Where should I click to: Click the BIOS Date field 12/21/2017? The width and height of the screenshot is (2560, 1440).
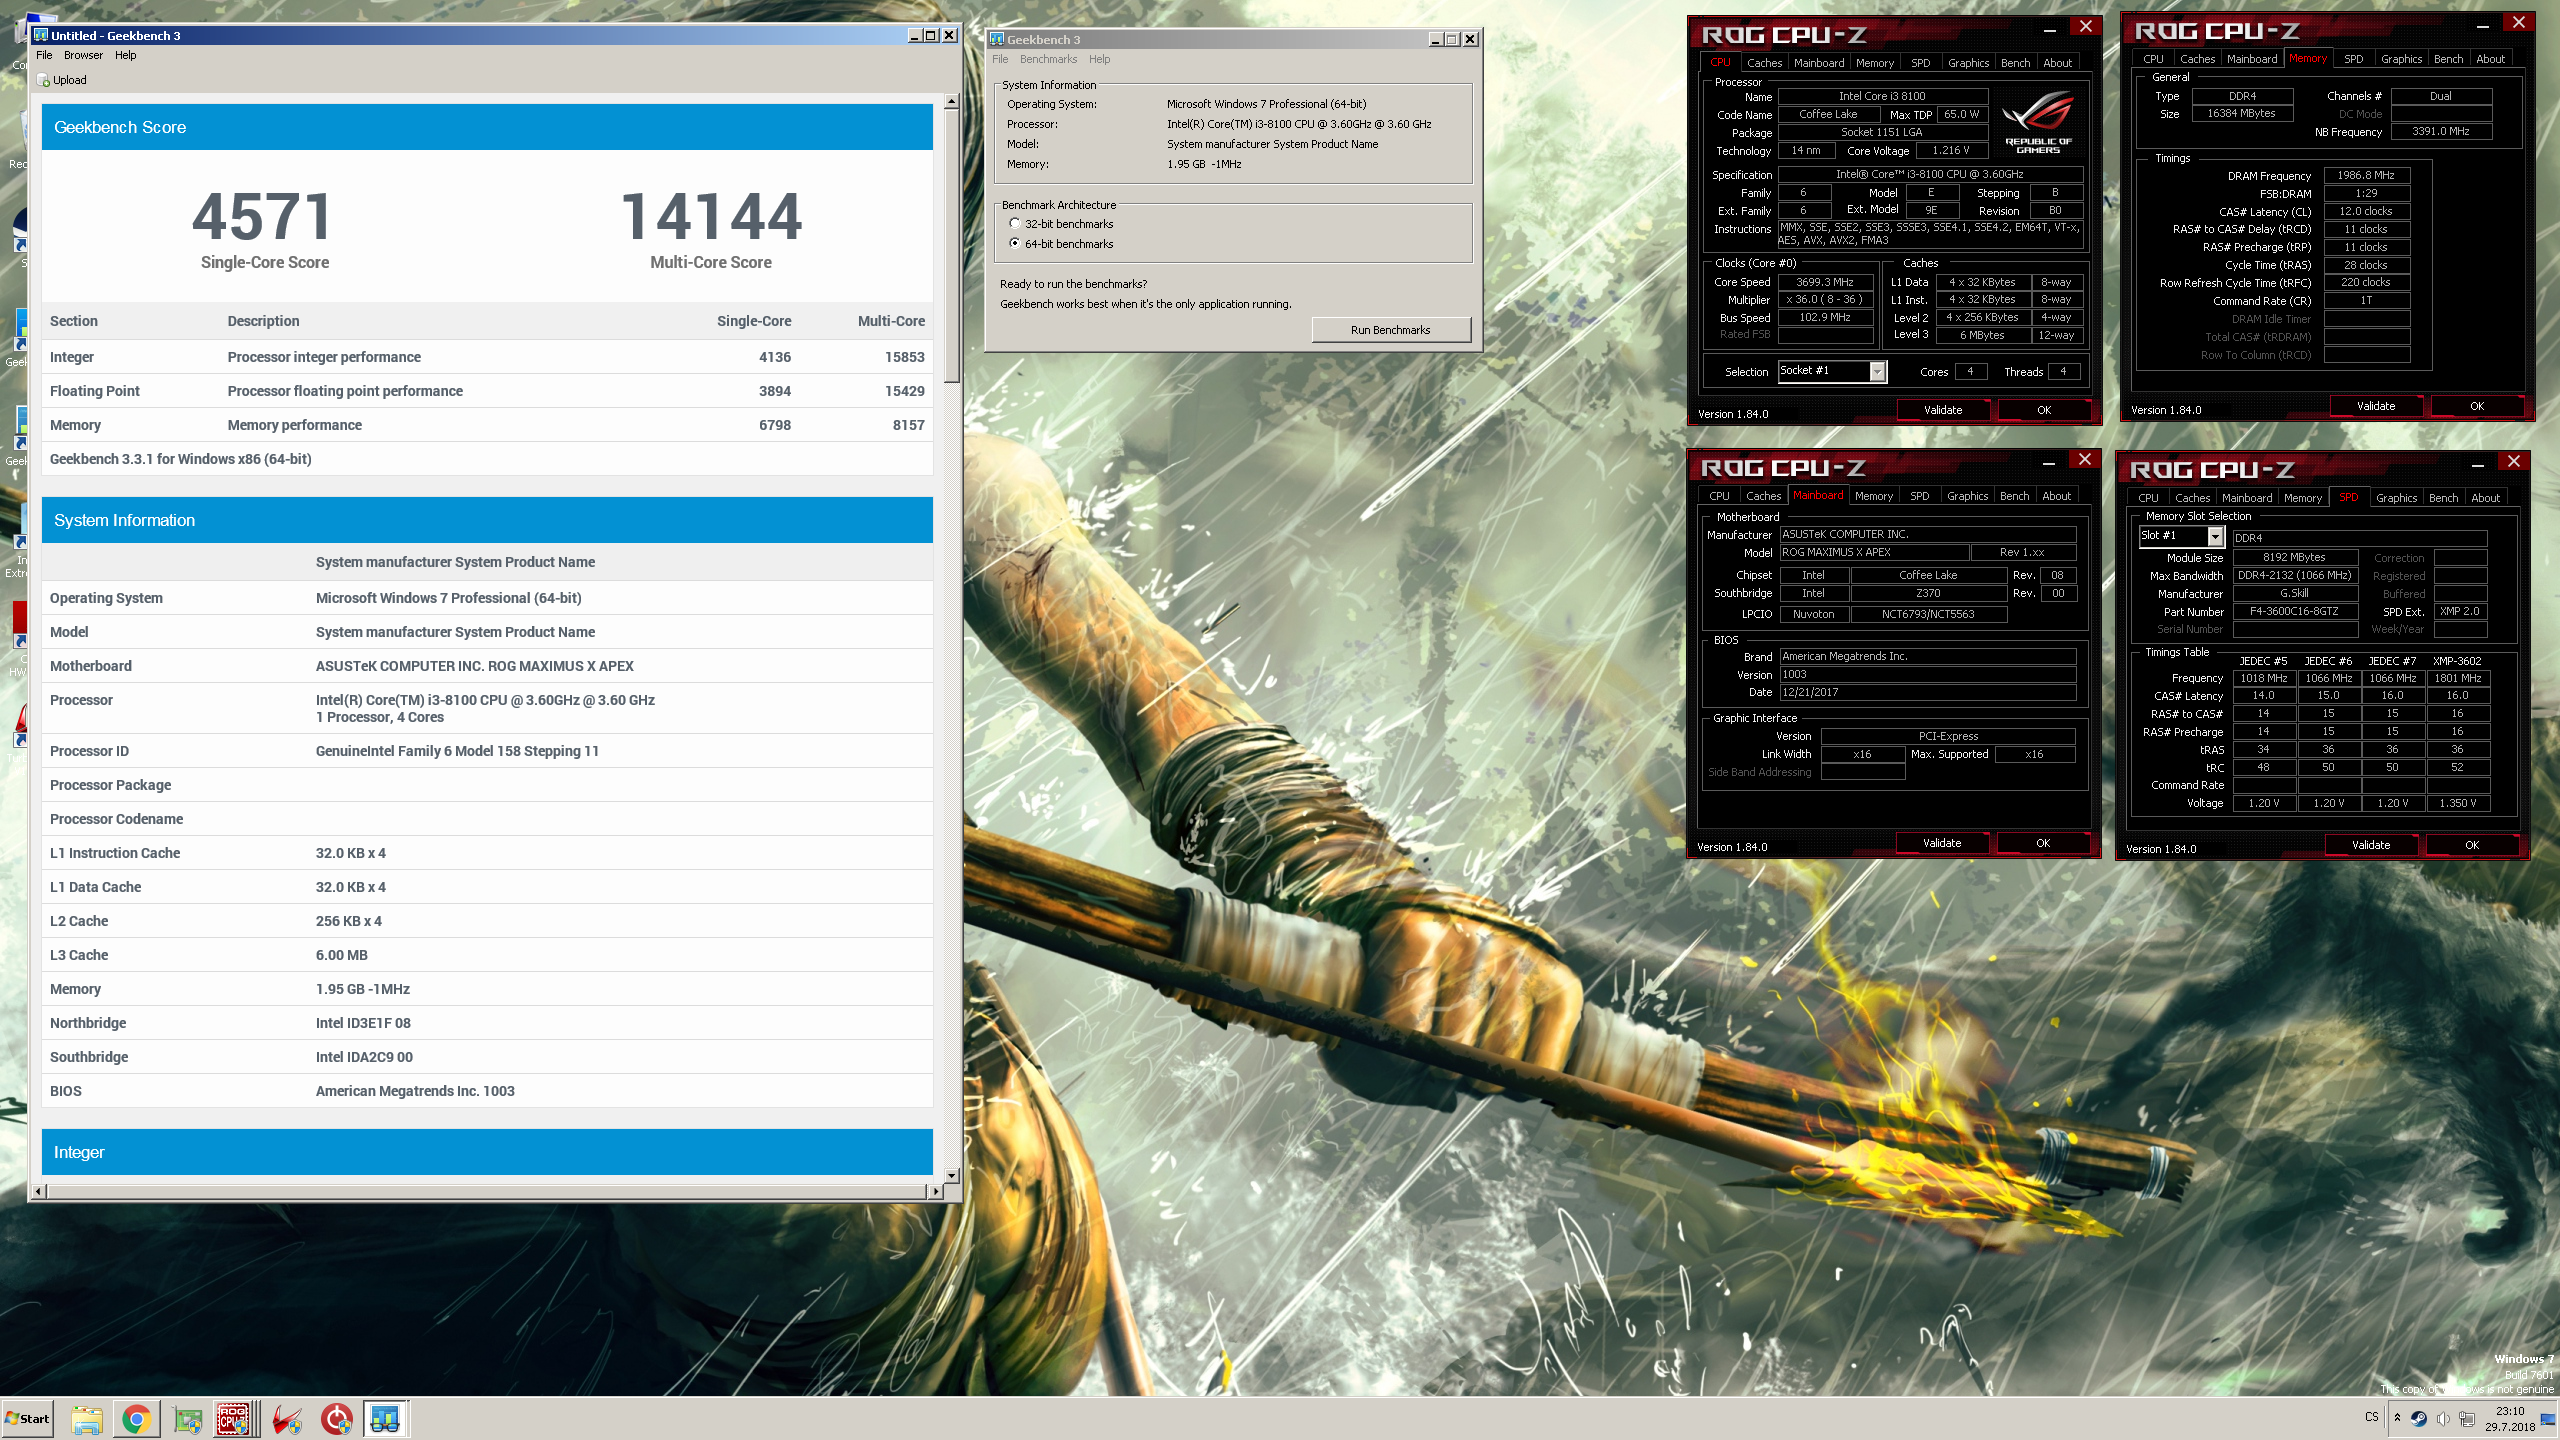[x=1927, y=692]
